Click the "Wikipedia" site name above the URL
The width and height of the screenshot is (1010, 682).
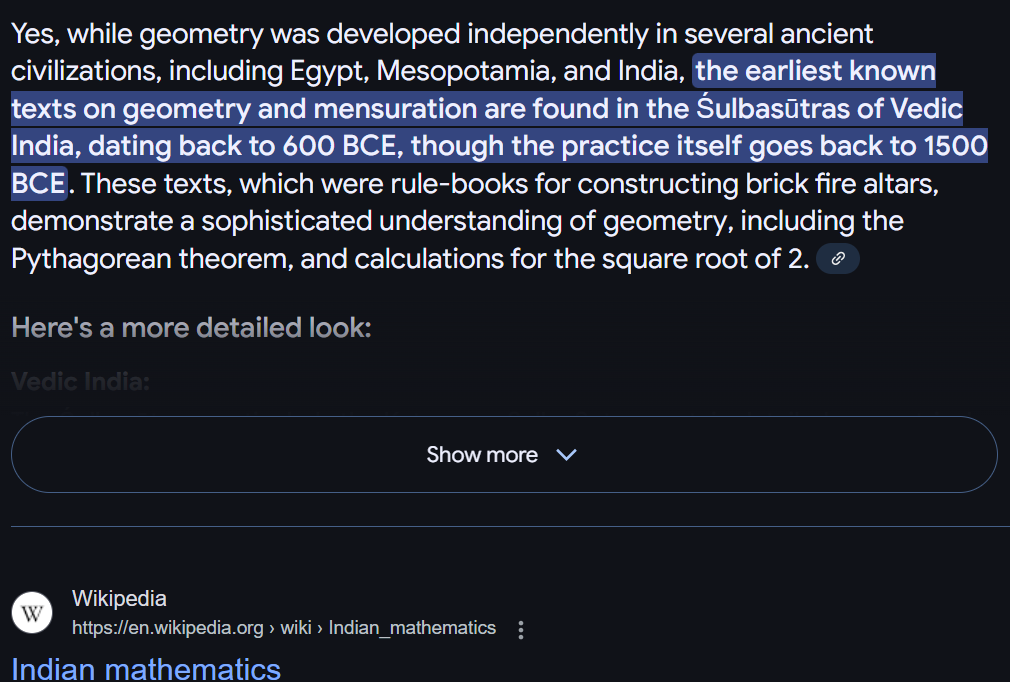[119, 598]
